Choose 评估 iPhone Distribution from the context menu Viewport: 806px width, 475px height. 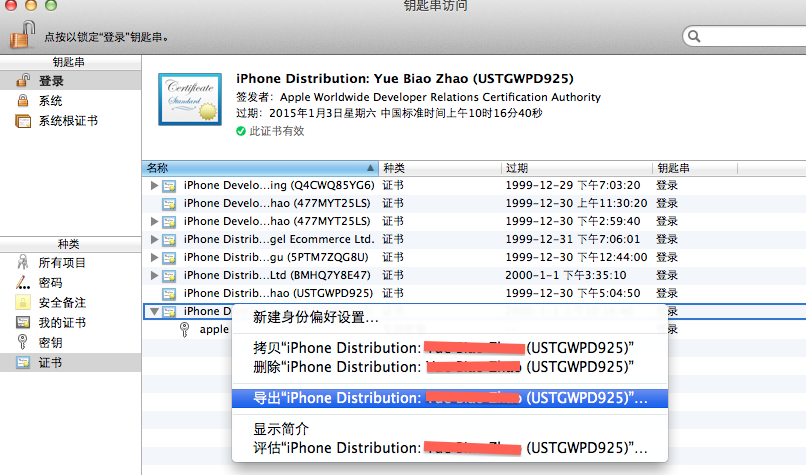click(x=450, y=448)
